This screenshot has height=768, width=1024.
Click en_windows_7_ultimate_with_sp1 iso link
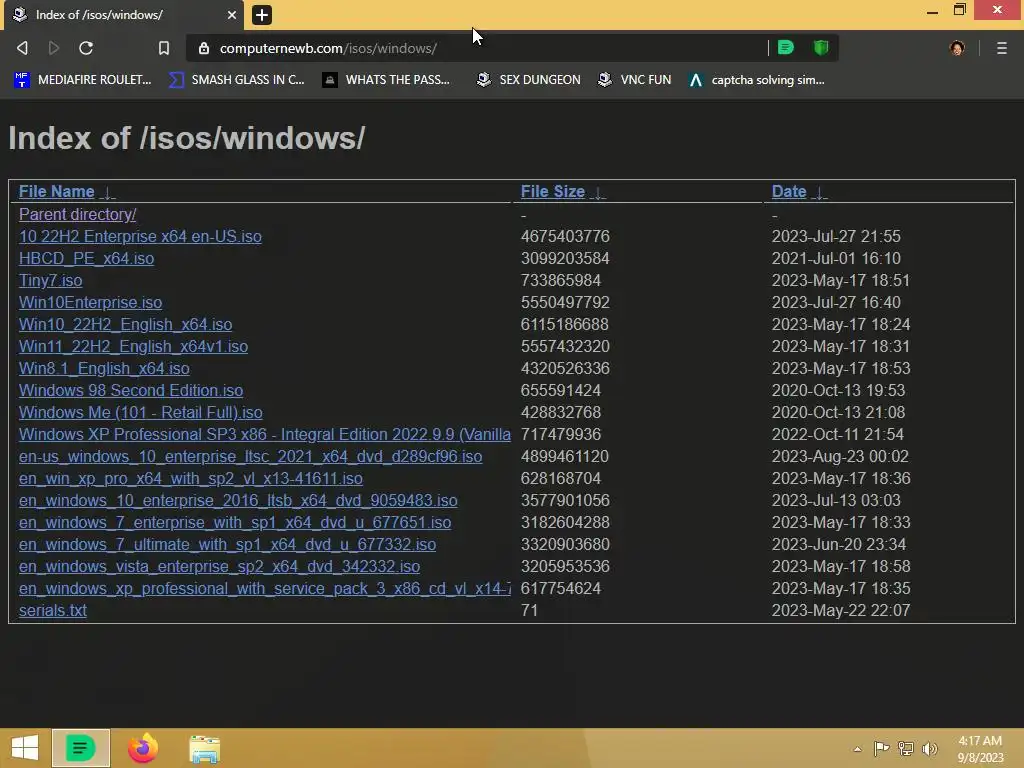(227, 545)
